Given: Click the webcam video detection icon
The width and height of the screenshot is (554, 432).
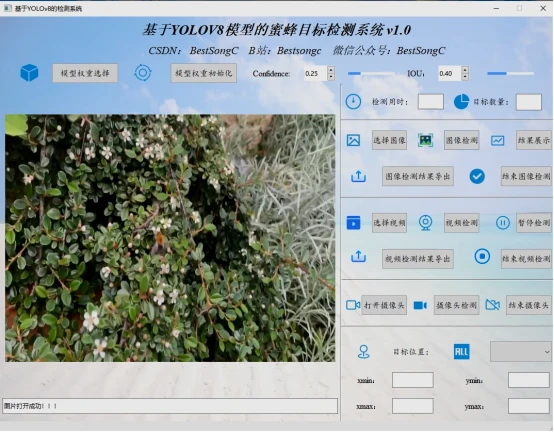Looking at the screenshot, I should [425, 223].
